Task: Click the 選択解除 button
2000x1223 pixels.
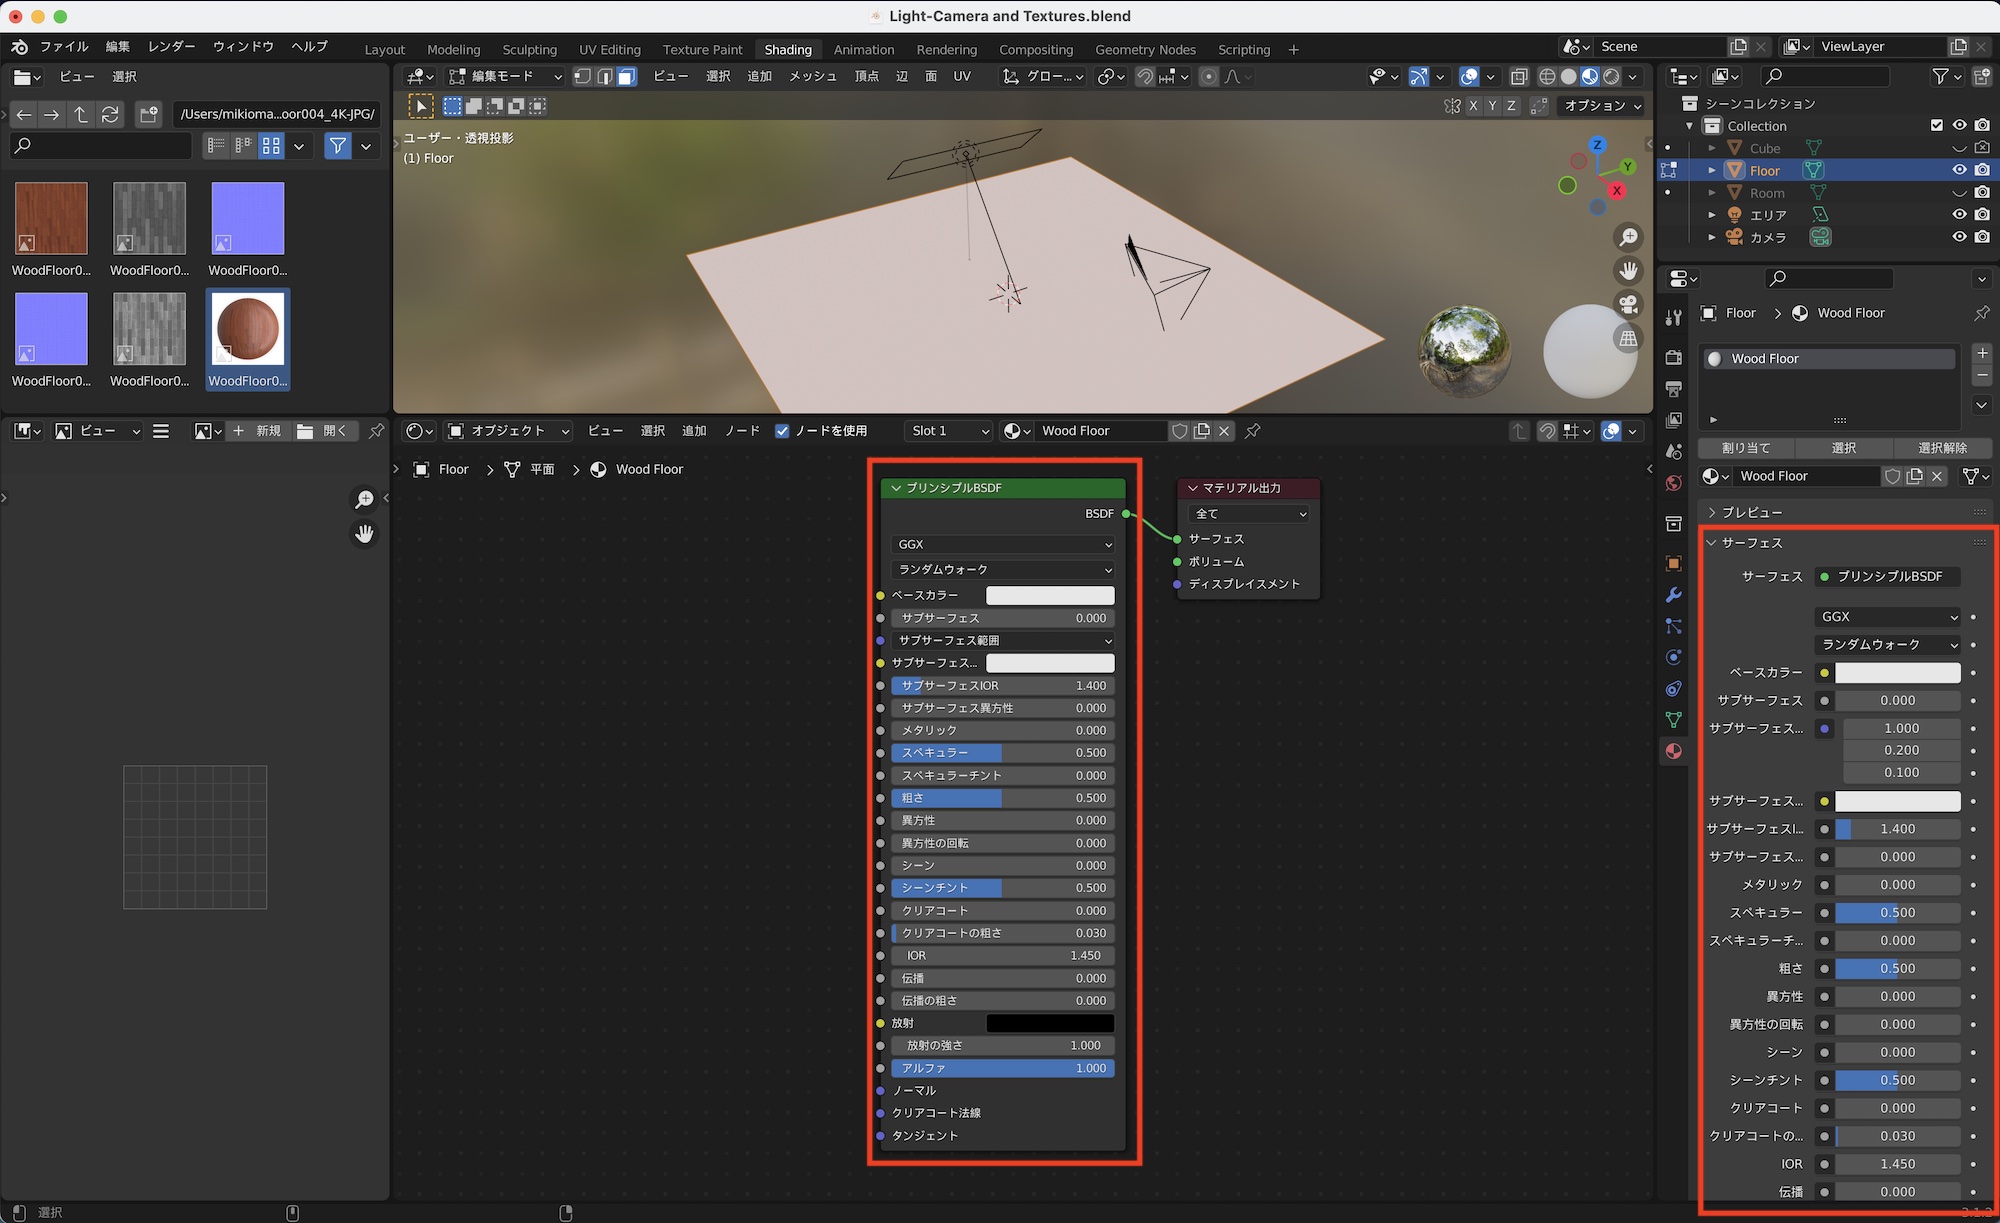Action: [1942, 448]
